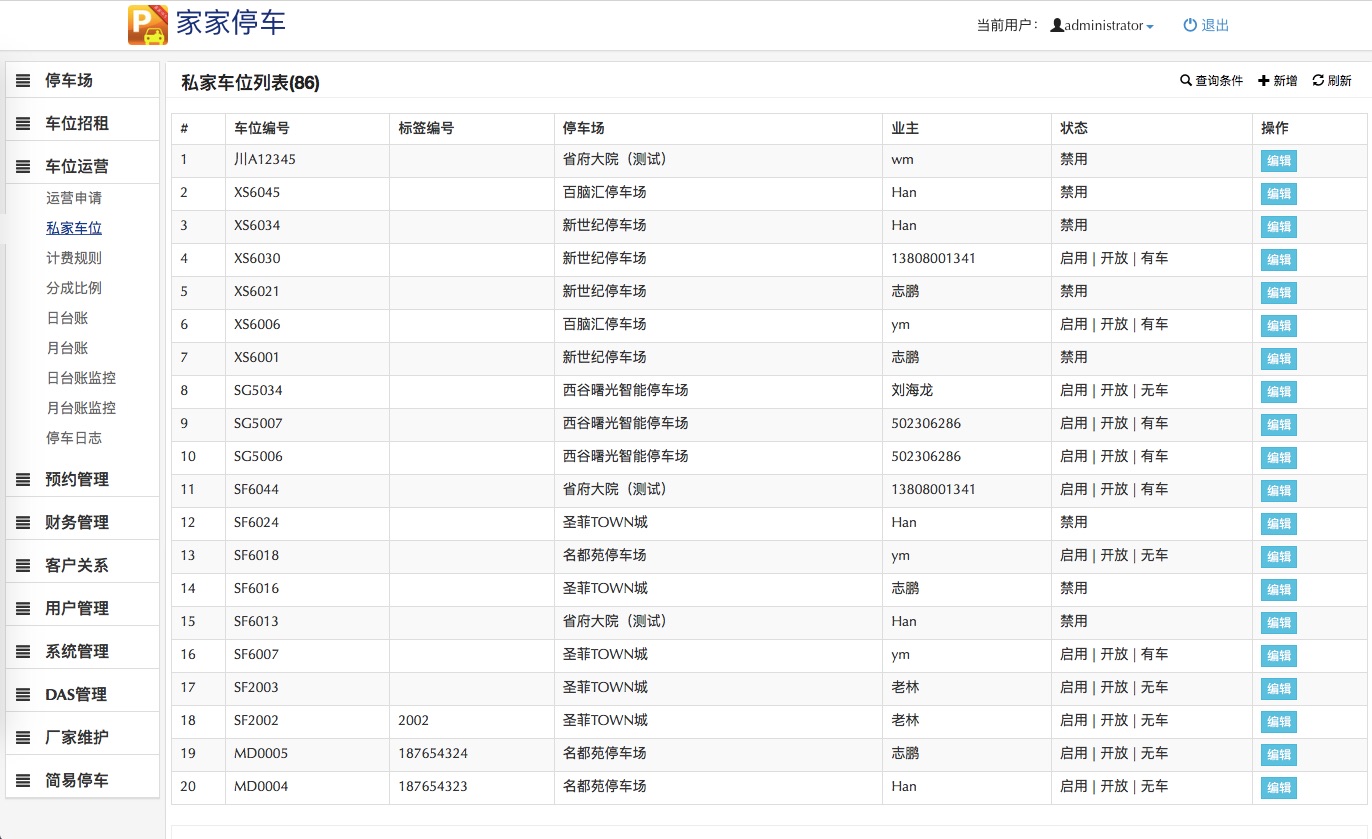
Task: Open the administrator dropdown caret
Action: pos(1150,27)
